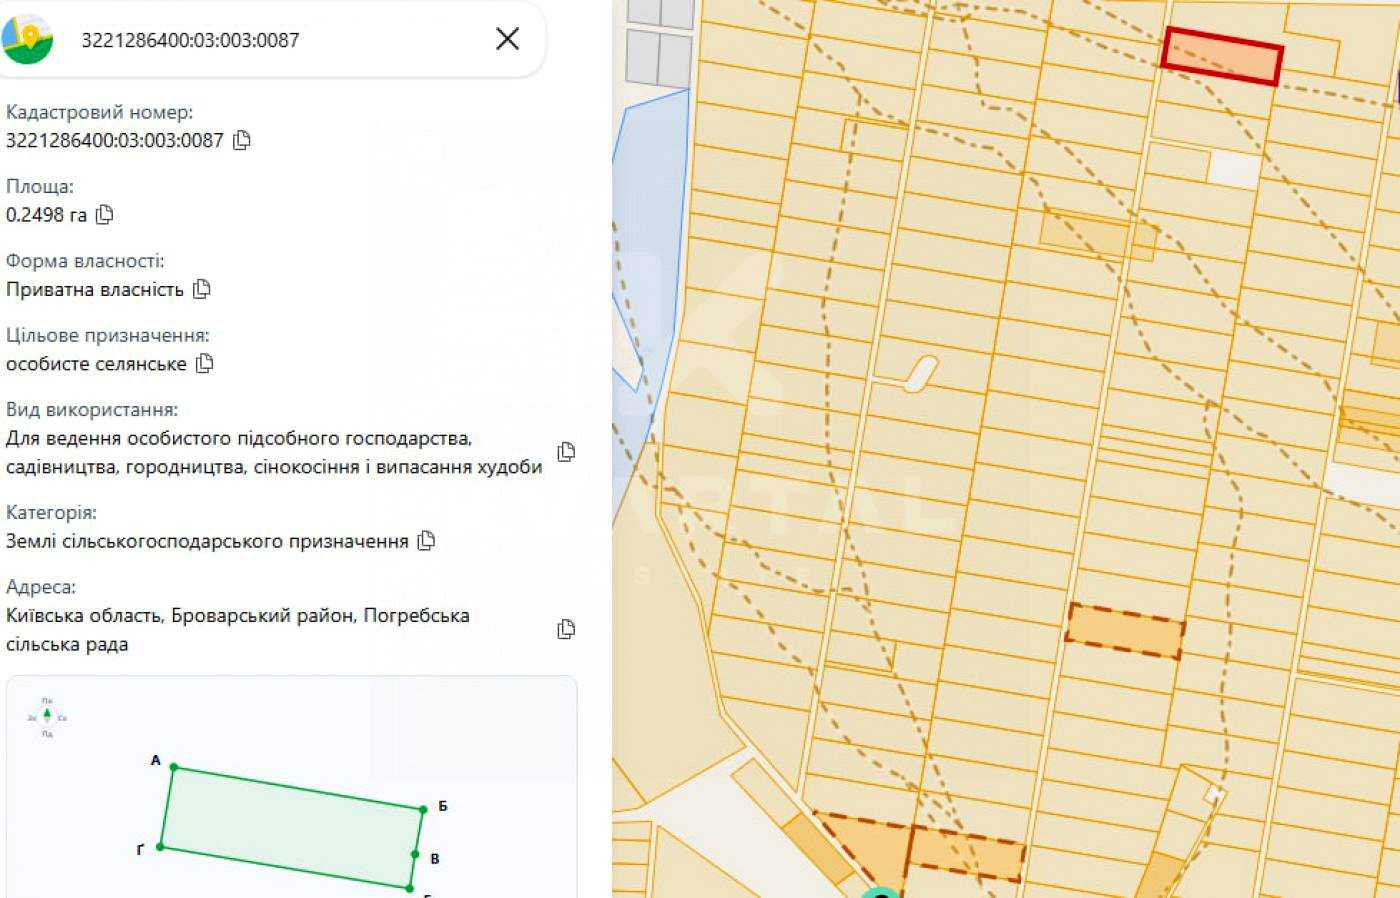Click the compass icon in parcel diagram
The image size is (1400, 898).
[47, 717]
